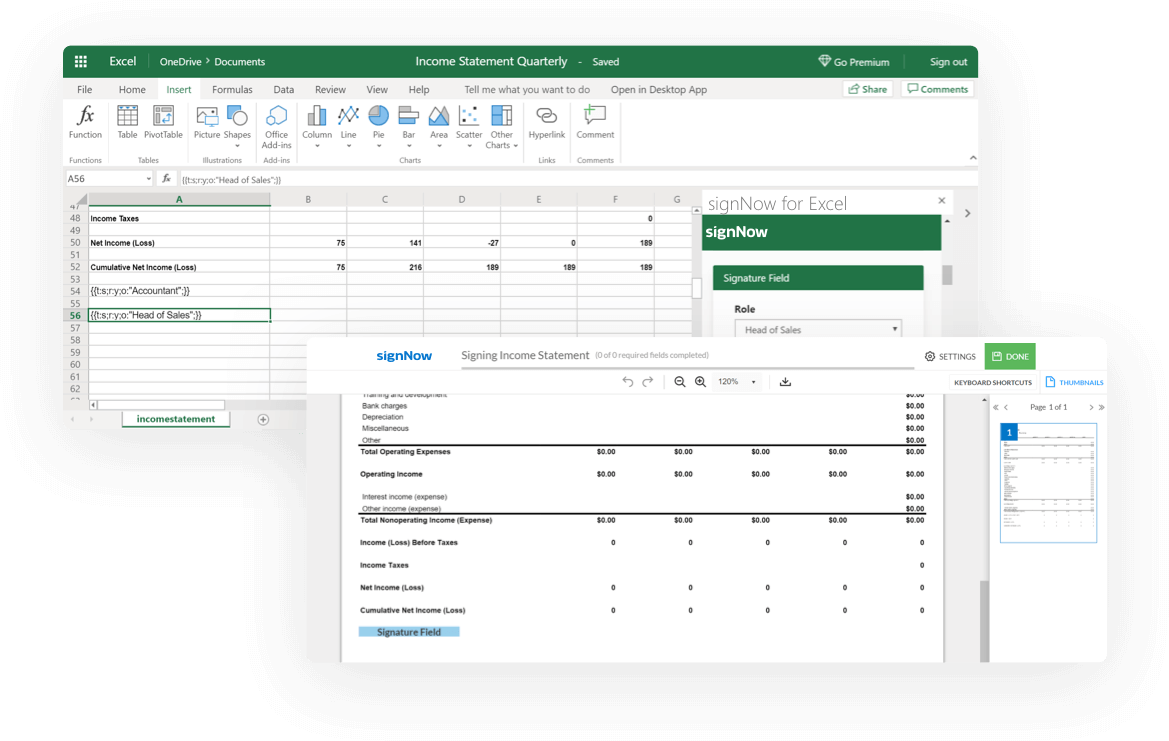The image size is (1169, 741).
Task: Open the Comments button
Action: [x=938, y=89]
